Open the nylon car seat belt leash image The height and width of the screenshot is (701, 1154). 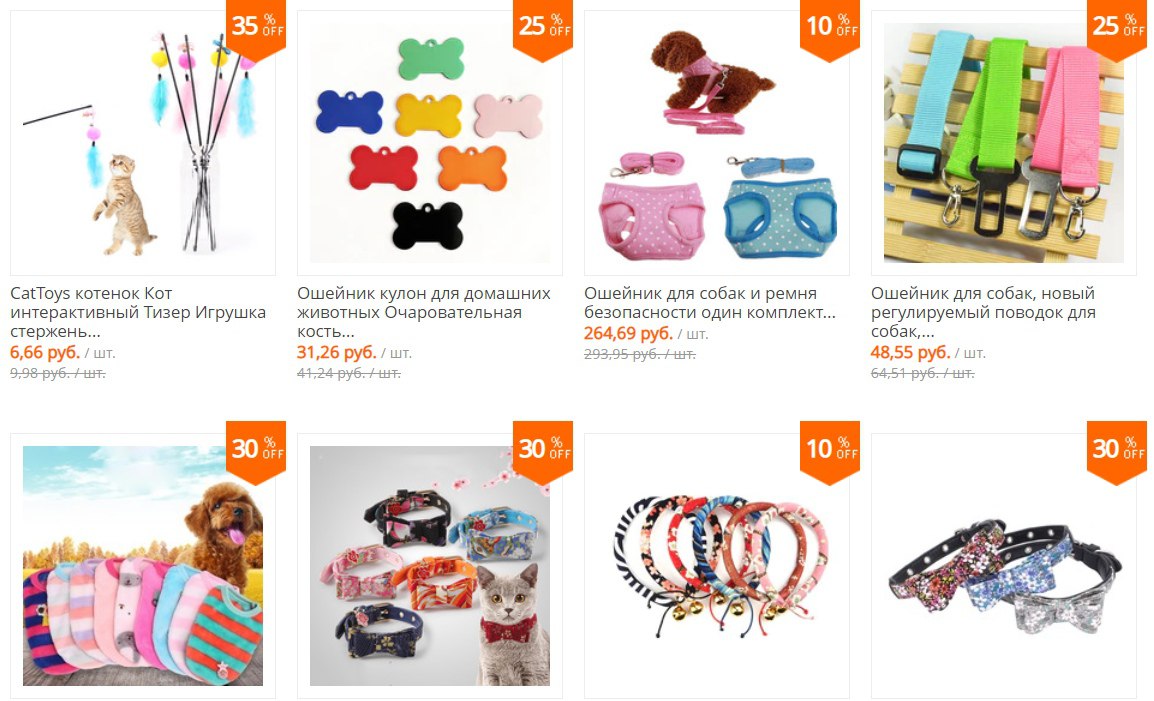coord(1004,143)
